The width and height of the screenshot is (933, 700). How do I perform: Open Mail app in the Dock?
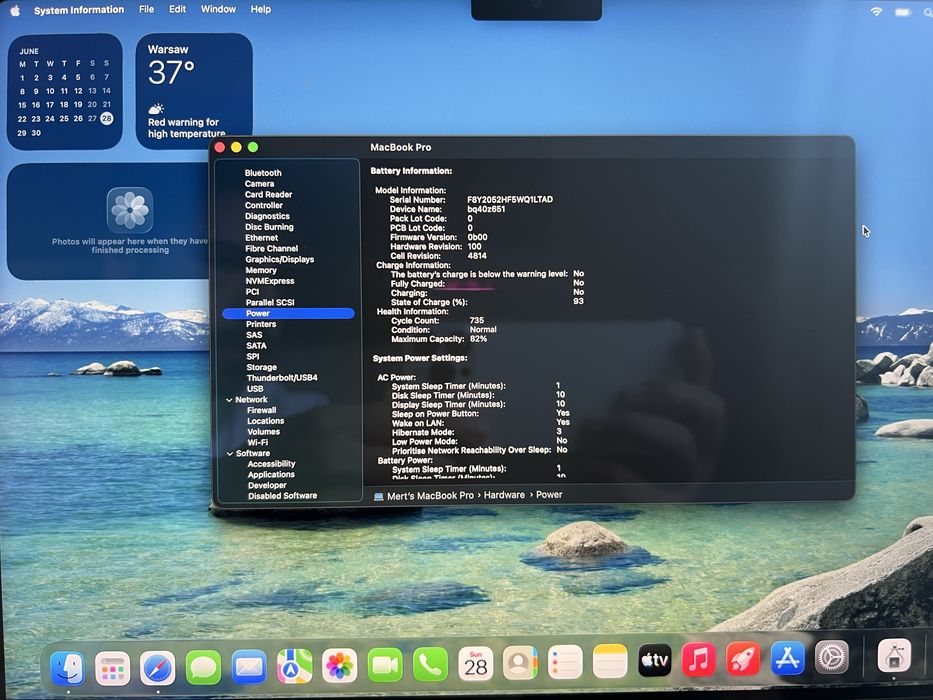click(x=249, y=667)
